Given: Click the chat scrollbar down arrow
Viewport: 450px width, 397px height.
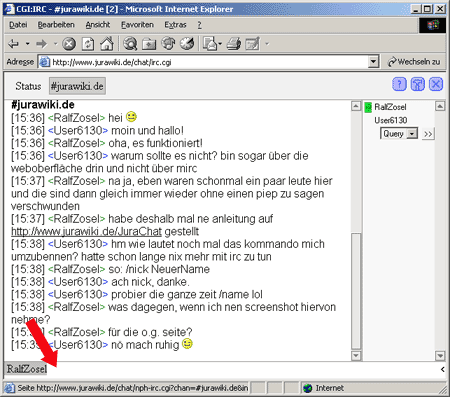Looking at the screenshot, I should [356, 356].
